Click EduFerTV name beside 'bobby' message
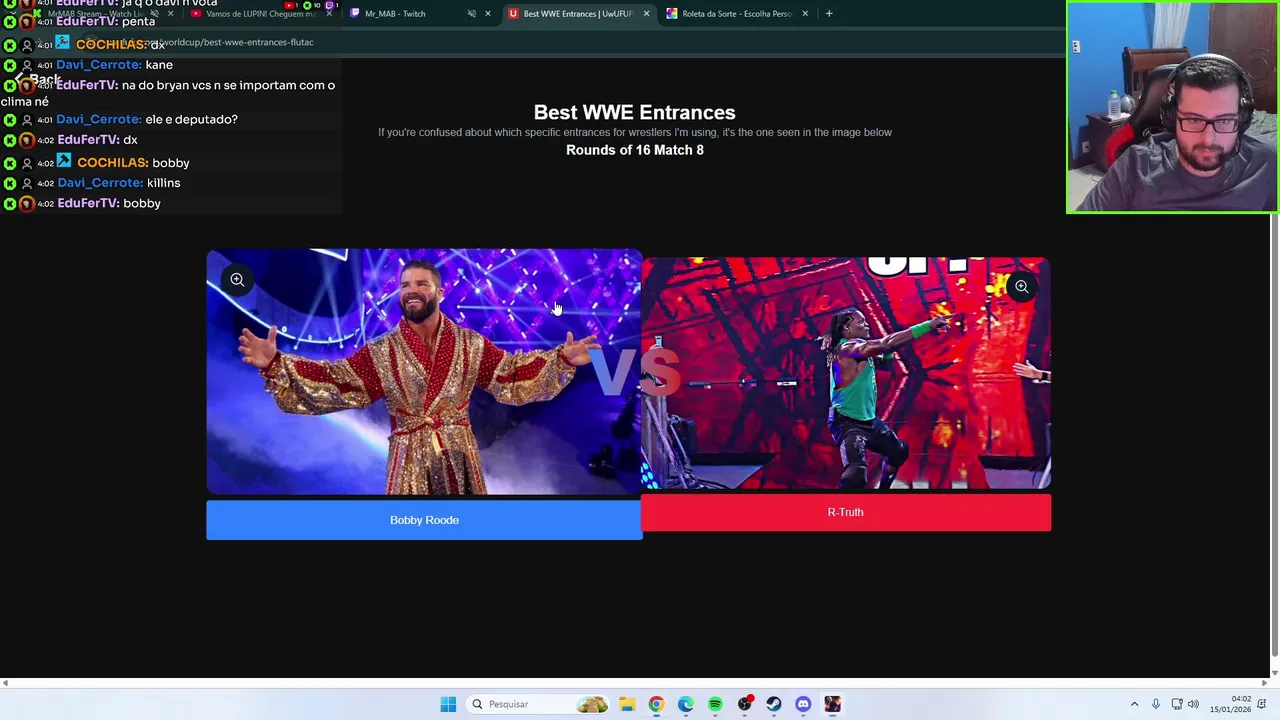This screenshot has width=1280, height=720. coord(88,203)
